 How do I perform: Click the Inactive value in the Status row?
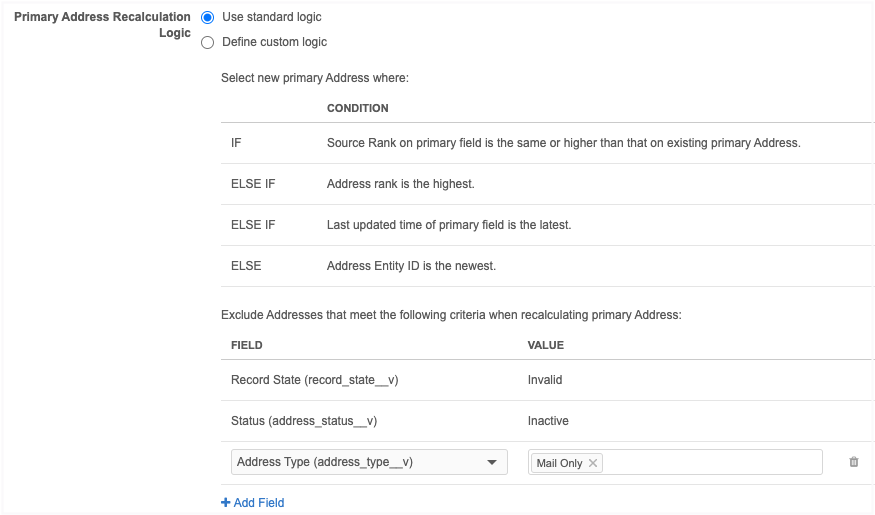(548, 421)
